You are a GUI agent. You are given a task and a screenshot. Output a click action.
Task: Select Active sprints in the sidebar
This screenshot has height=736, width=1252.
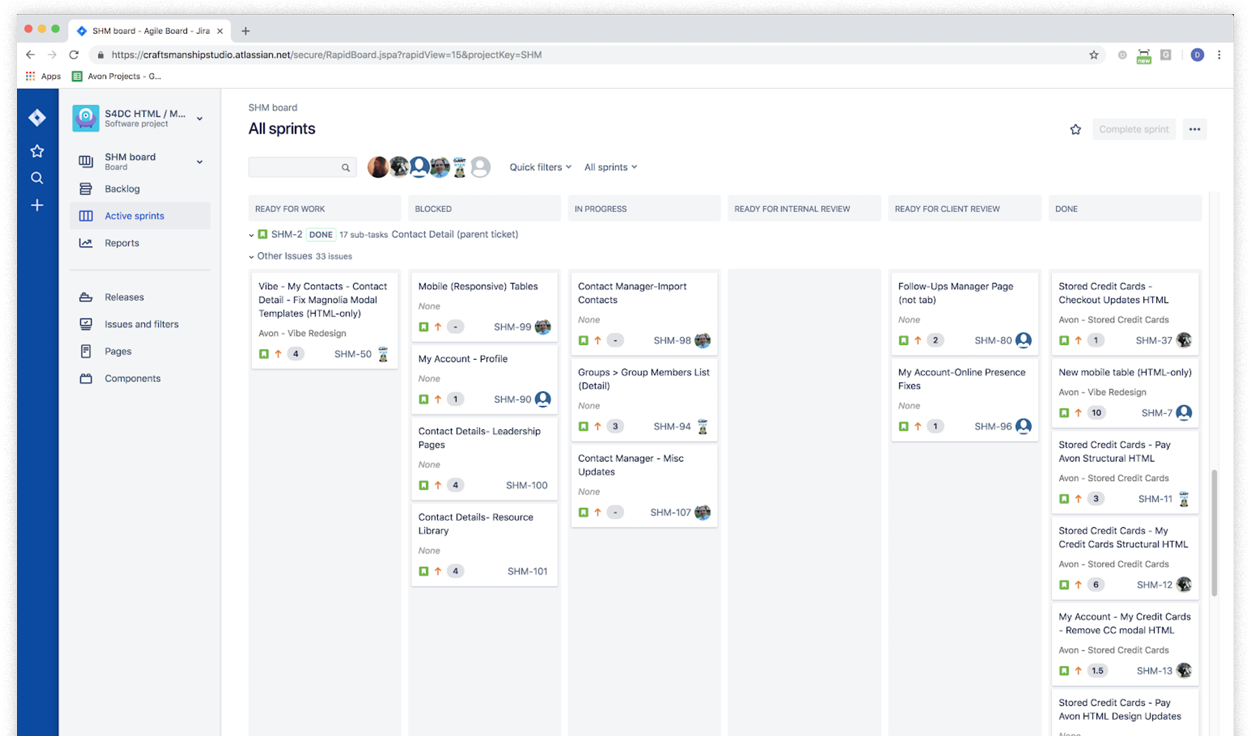tap(140, 216)
